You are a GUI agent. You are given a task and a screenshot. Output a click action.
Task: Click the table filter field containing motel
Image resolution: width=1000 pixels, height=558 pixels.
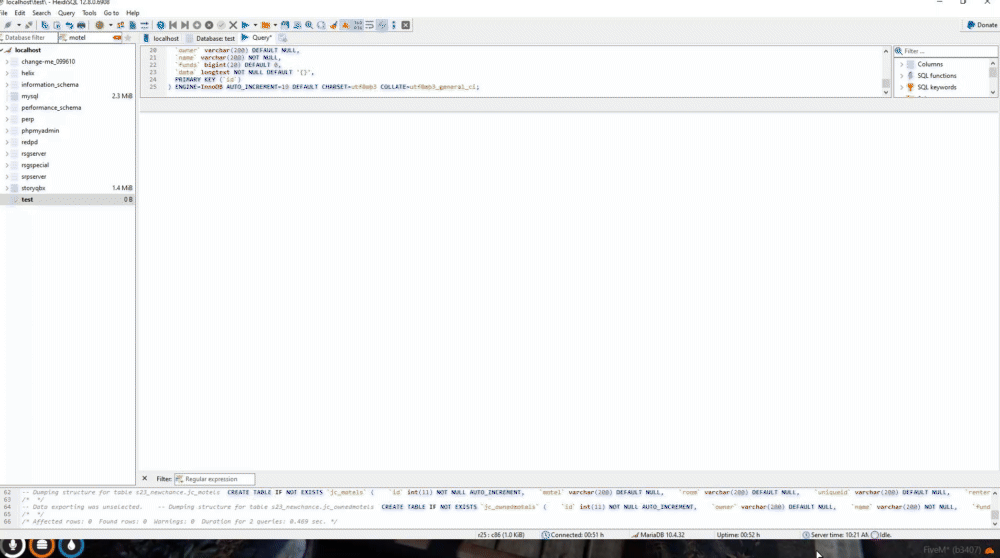pyautogui.click(x=89, y=38)
